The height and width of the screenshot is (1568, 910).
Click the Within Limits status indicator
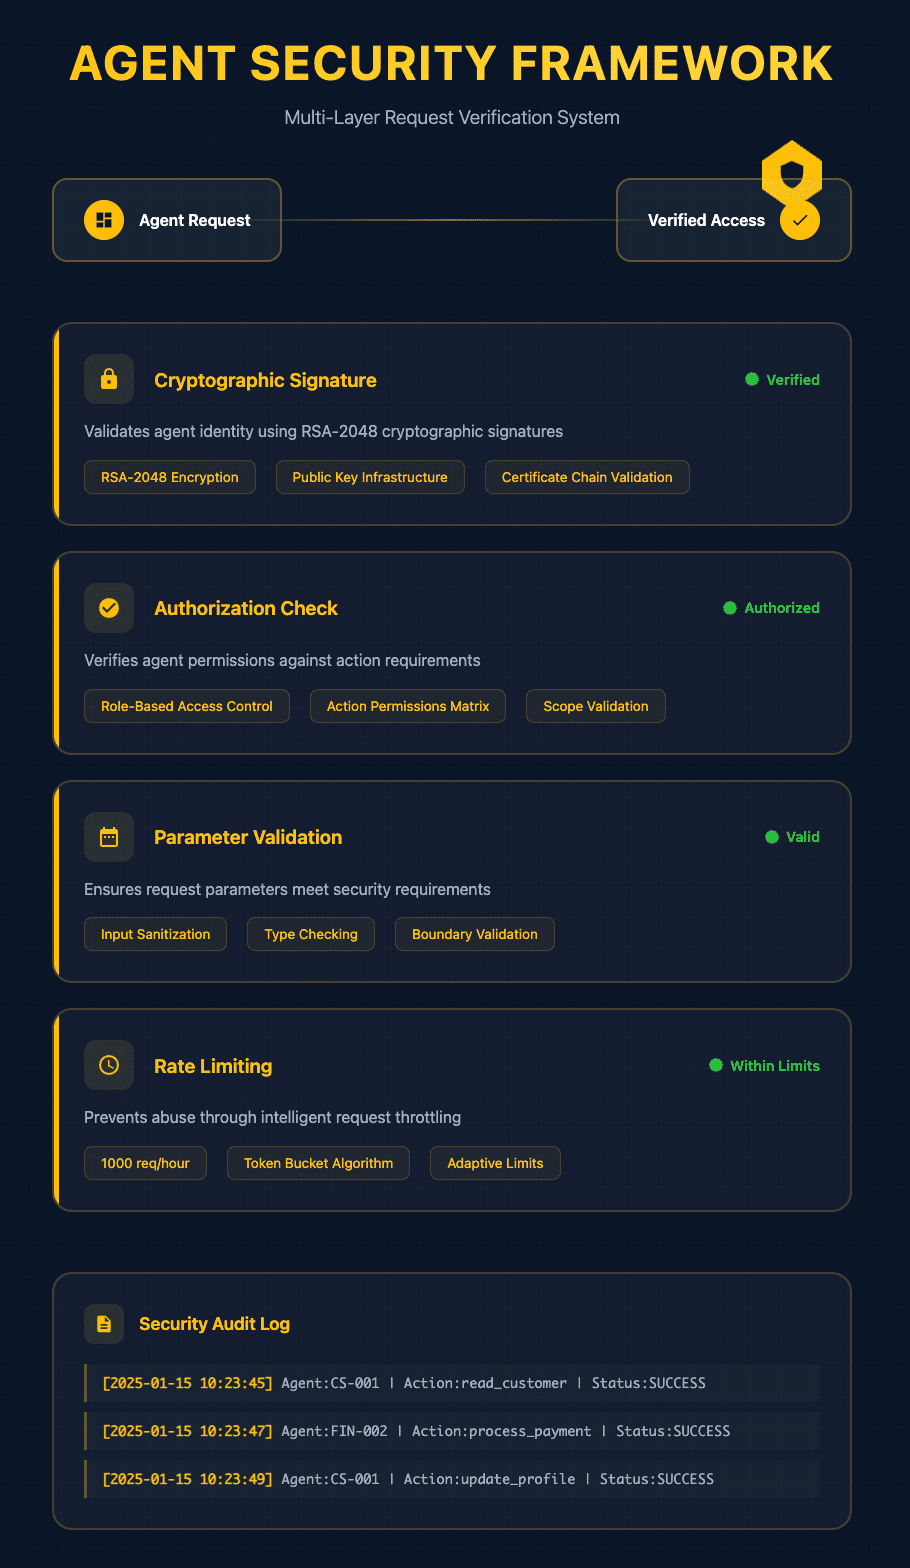pyautogui.click(x=765, y=1066)
